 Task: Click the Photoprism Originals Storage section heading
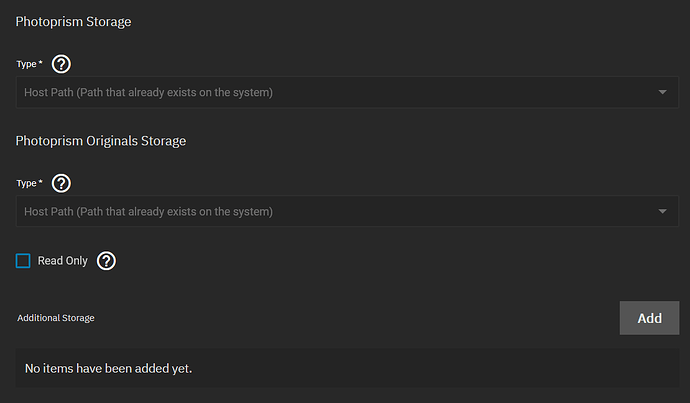point(101,141)
